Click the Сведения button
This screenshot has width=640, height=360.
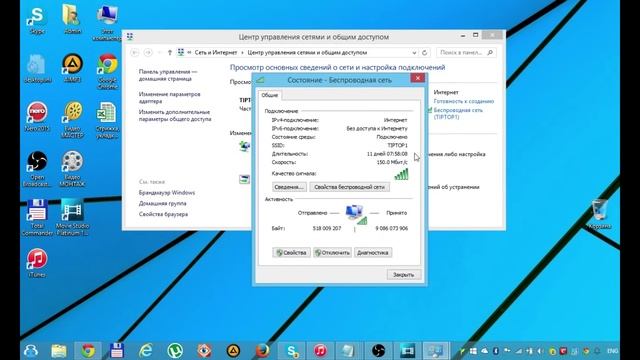[289, 187]
